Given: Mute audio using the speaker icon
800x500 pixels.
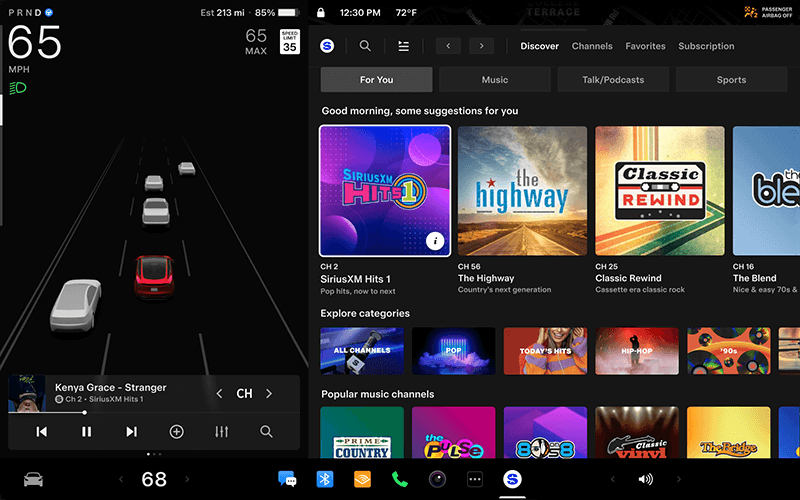Looking at the screenshot, I should pyautogui.click(x=645, y=480).
